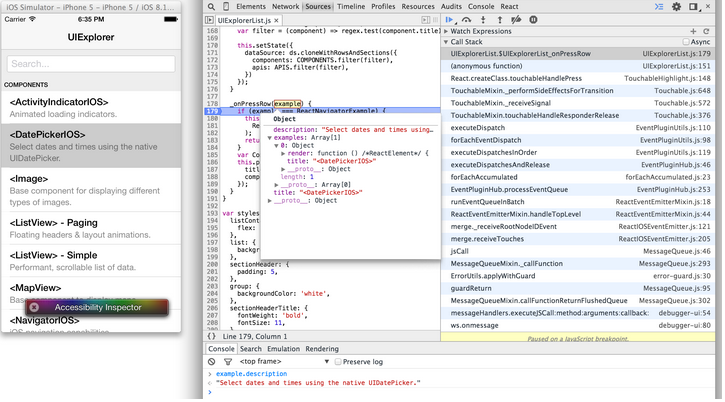Screen dimensions: 725x402
Task: Expand the Watch Expressions section
Action: [480, 31]
